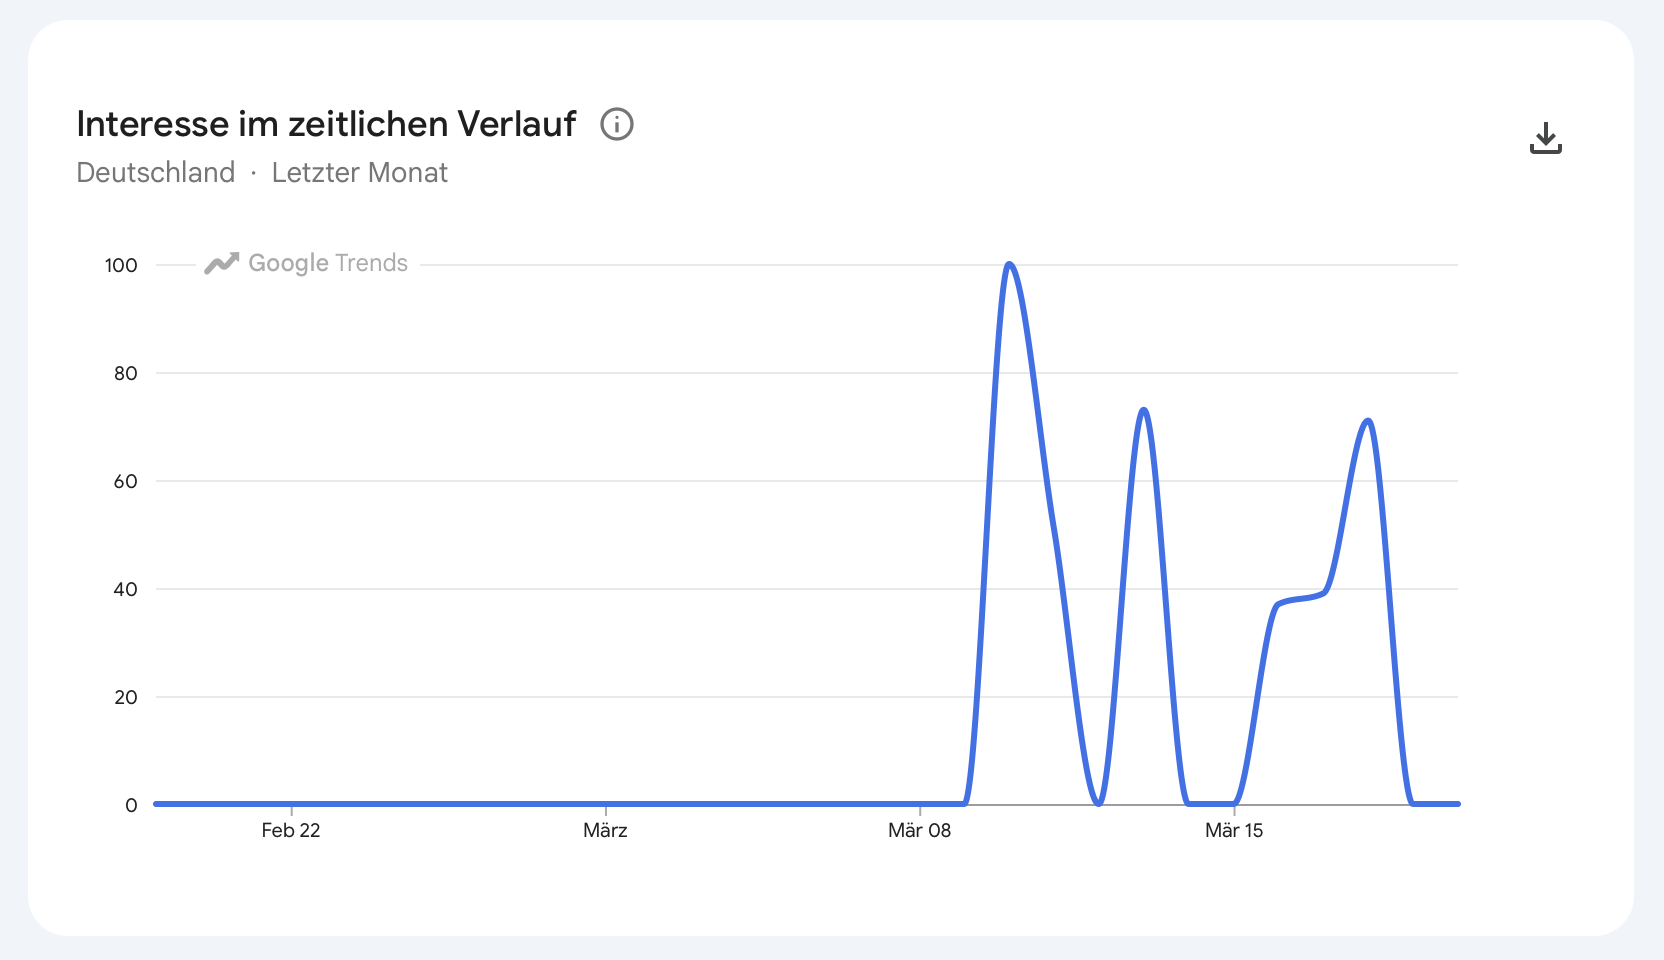Click the 'Feb 22' label on the x-axis
Image resolution: width=1664 pixels, height=960 pixels.
tap(290, 830)
